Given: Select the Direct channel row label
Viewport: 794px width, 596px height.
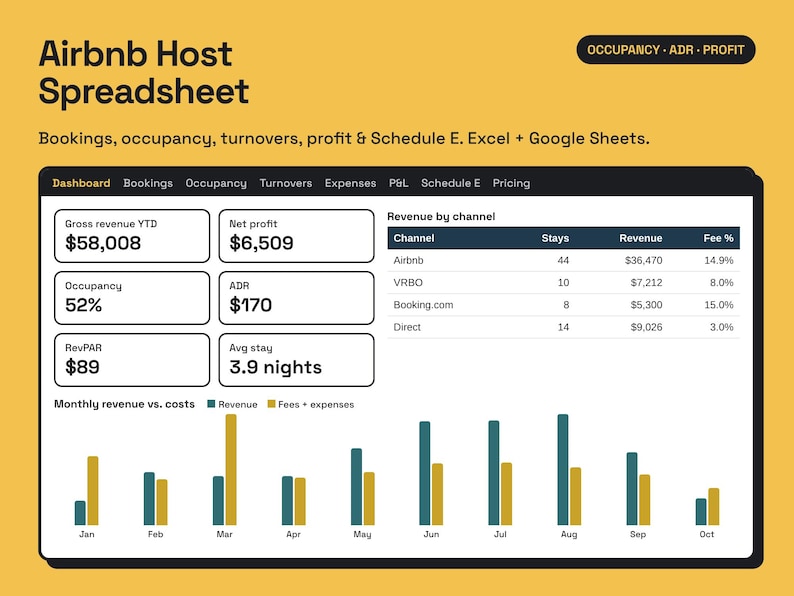Looking at the screenshot, I should coord(407,327).
